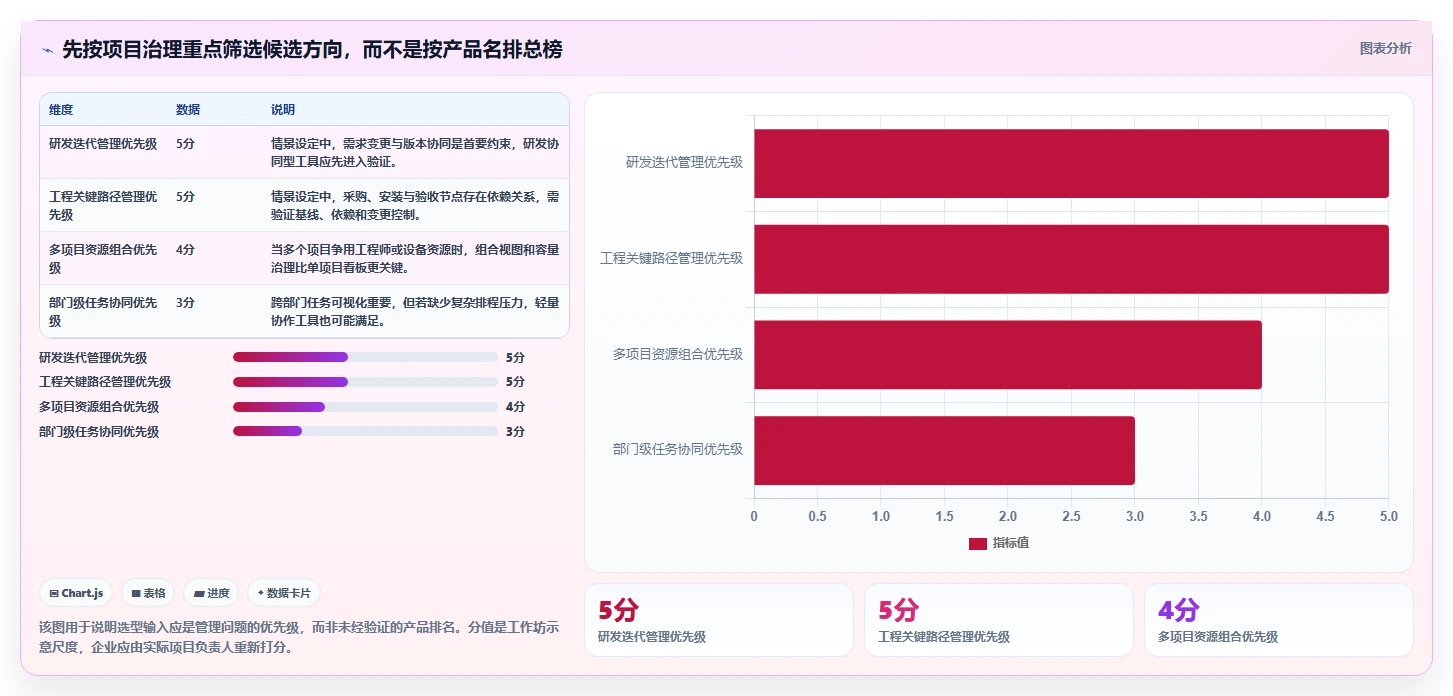Click the 2.5 x-axis tick label
Viewport: 1453px width, 696px height.
[x=1071, y=517]
